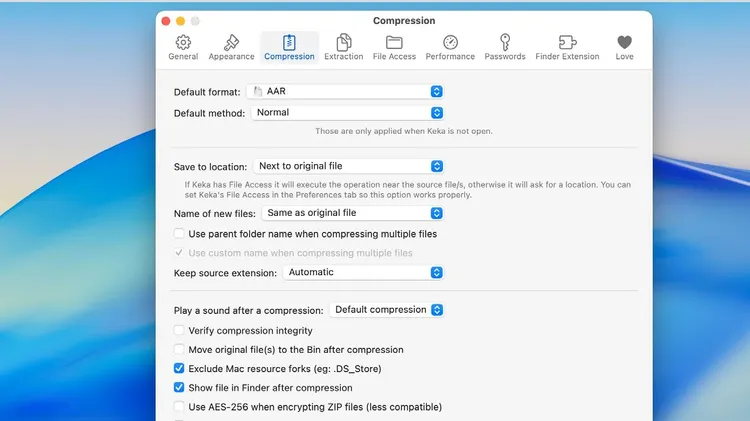Enable Move original files to Bin
The image size is (750, 421).
180,350
